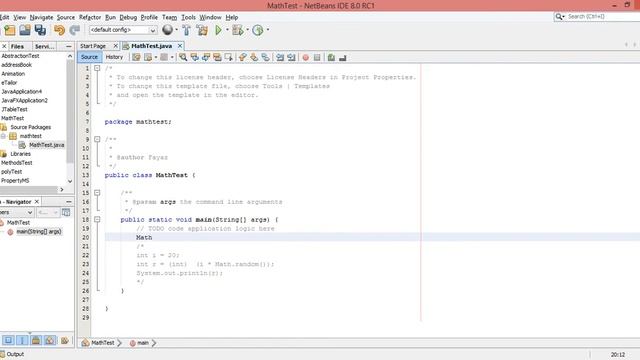Viewport: 640px width, 360px height.
Task: Open the Navigate menu
Action: [x=41, y=17]
